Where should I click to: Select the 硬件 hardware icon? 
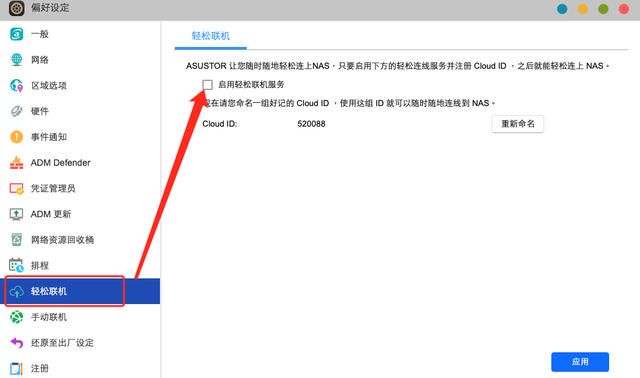16,111
